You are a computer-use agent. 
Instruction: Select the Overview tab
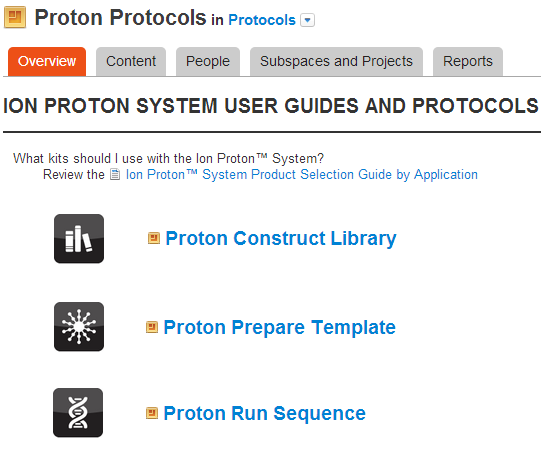[x=47, y=61]
